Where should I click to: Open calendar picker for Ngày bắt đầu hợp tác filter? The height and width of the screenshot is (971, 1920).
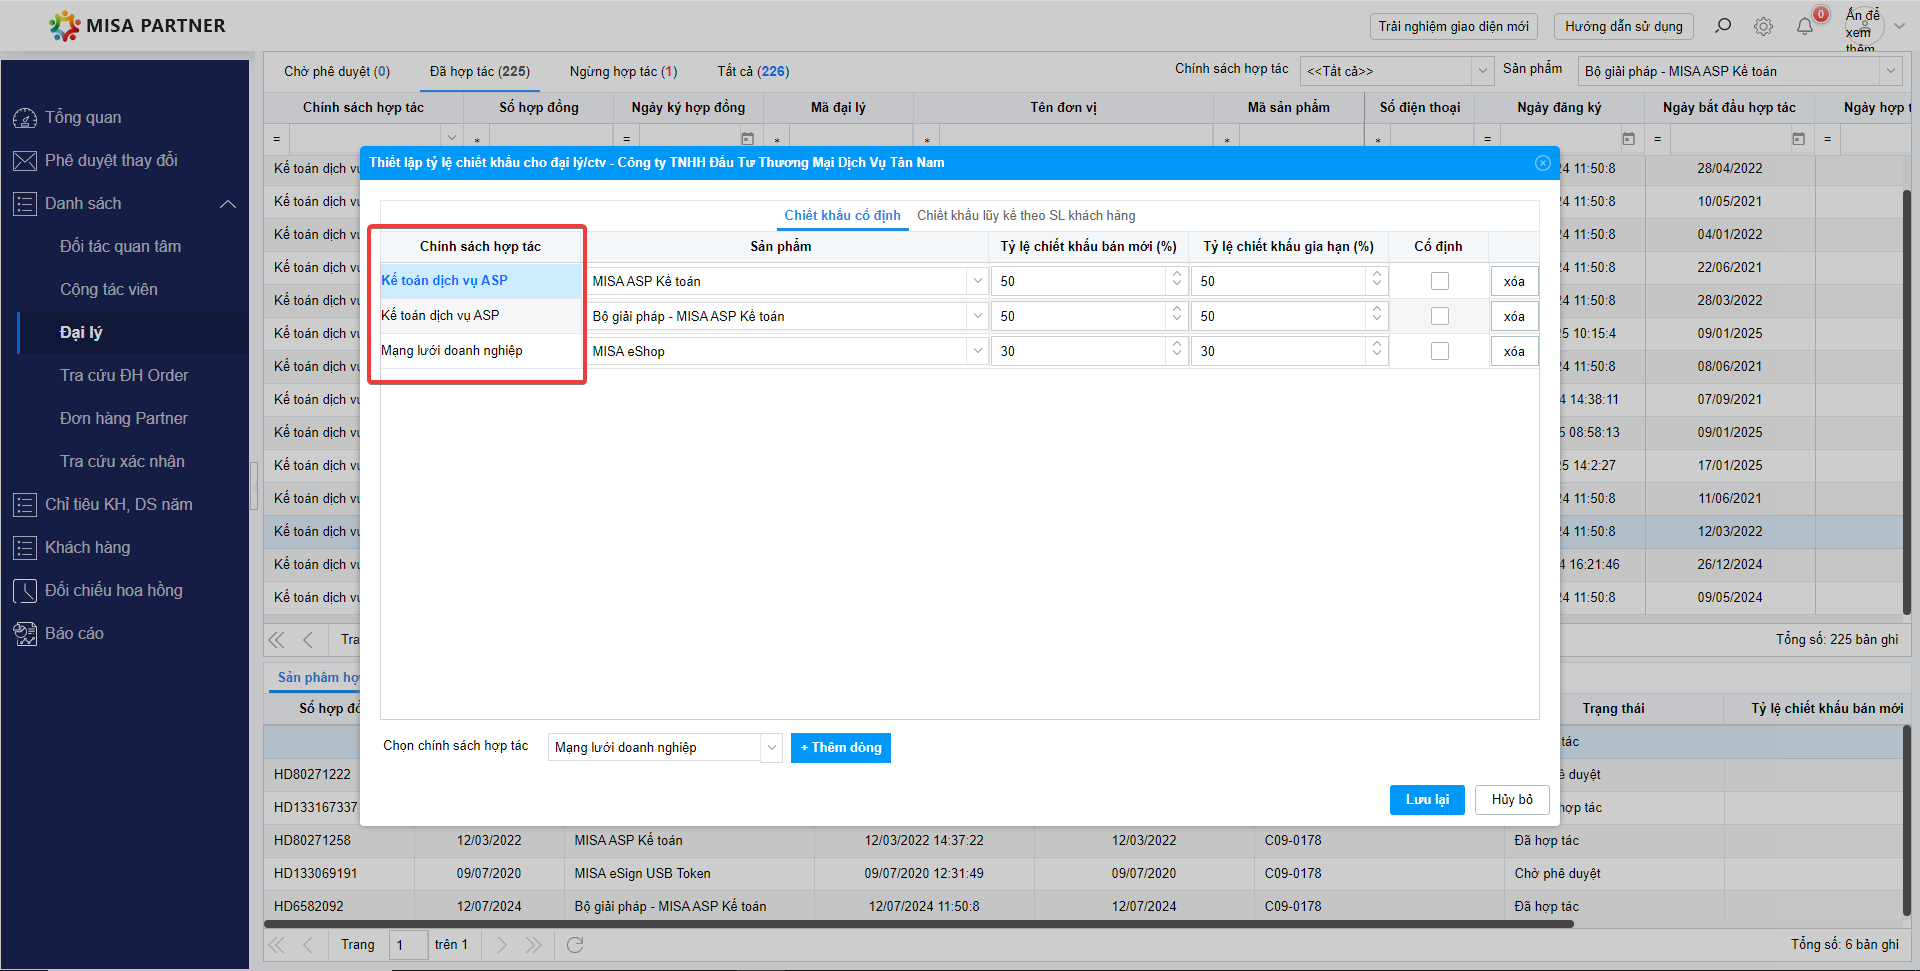tap(1798, 139)
